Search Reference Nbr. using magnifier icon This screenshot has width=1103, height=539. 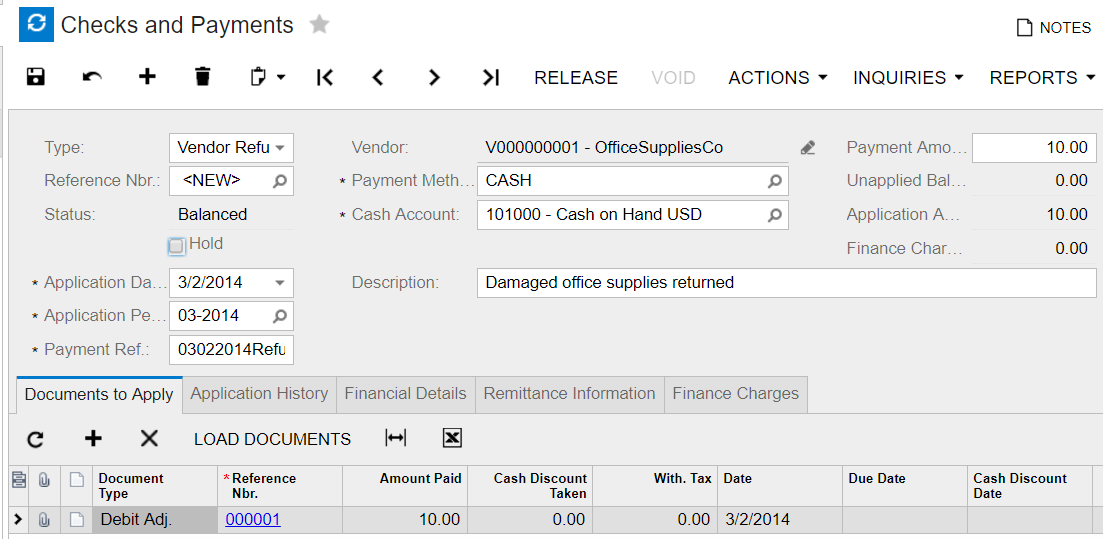click(279, 181)
